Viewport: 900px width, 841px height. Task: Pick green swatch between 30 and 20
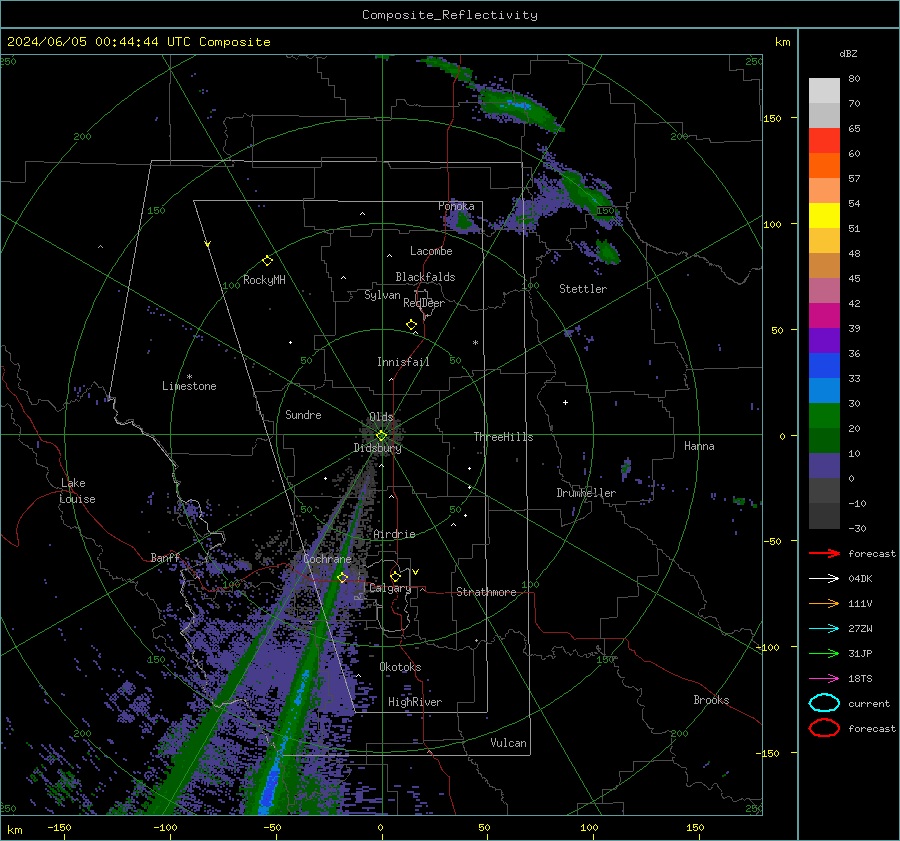(x=824, y=415)
